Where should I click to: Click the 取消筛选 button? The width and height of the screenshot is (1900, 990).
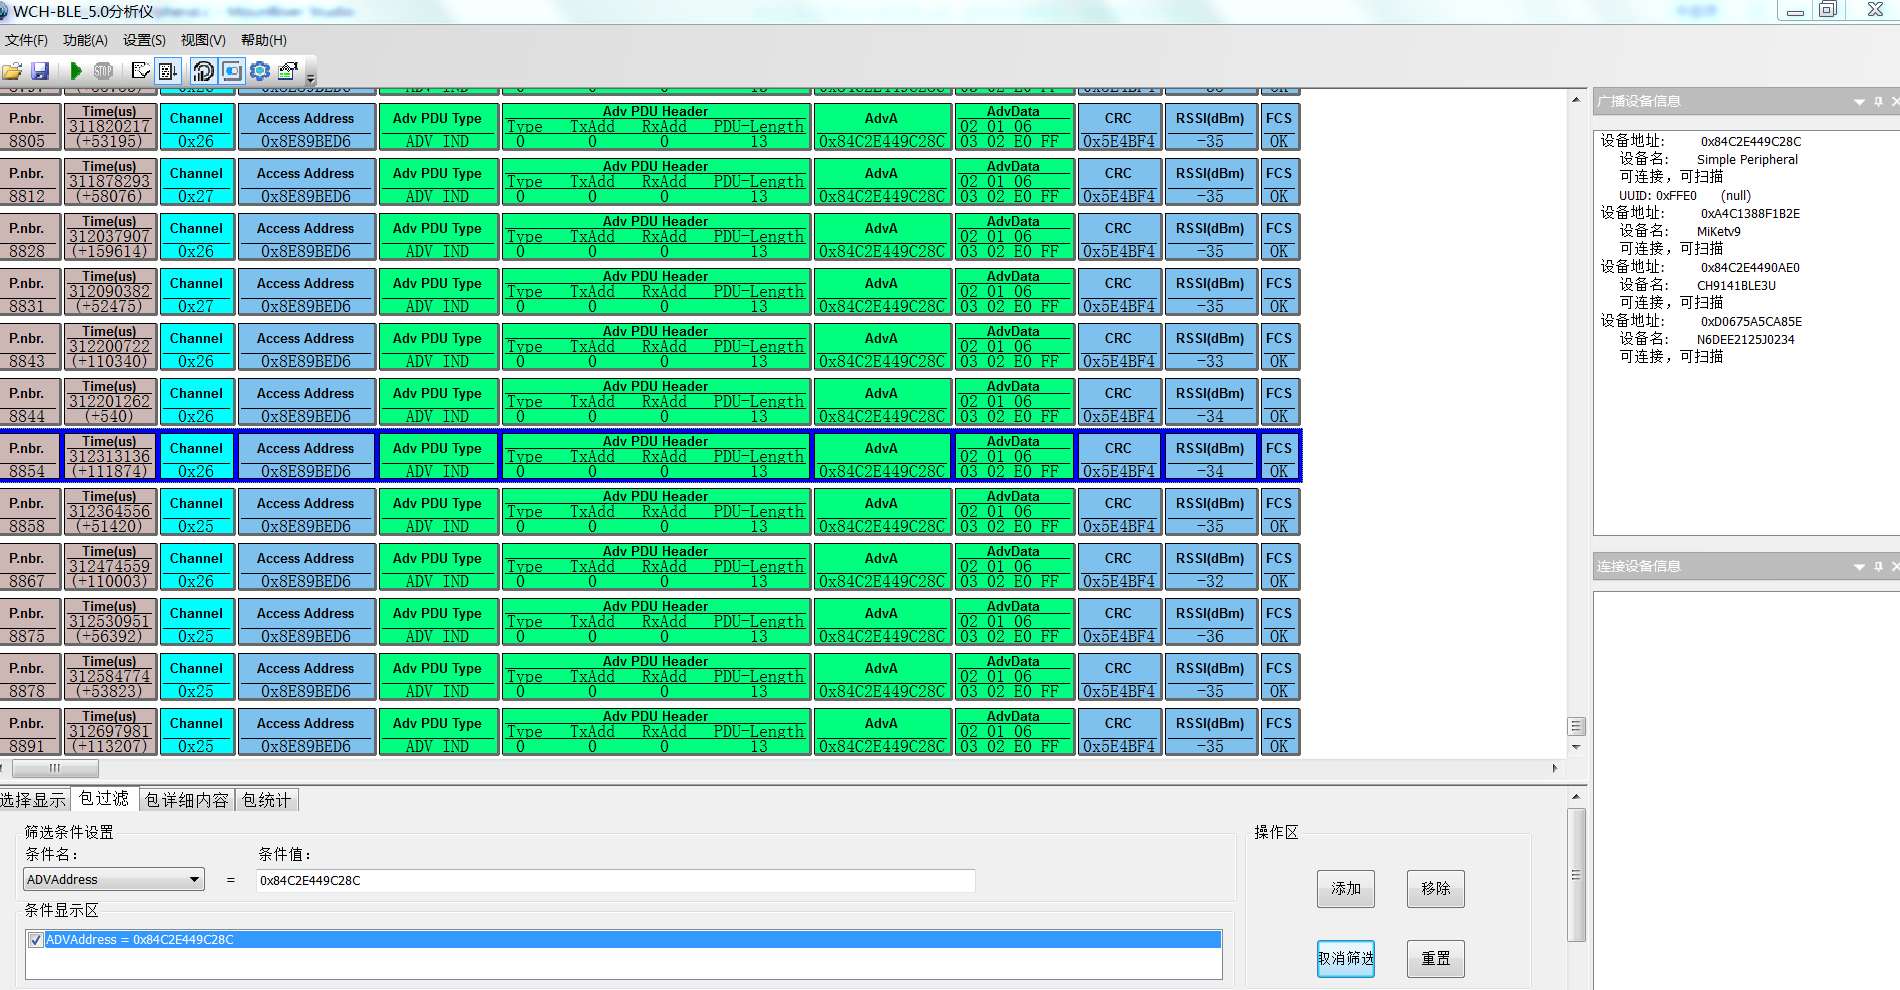click(1346, 959)
